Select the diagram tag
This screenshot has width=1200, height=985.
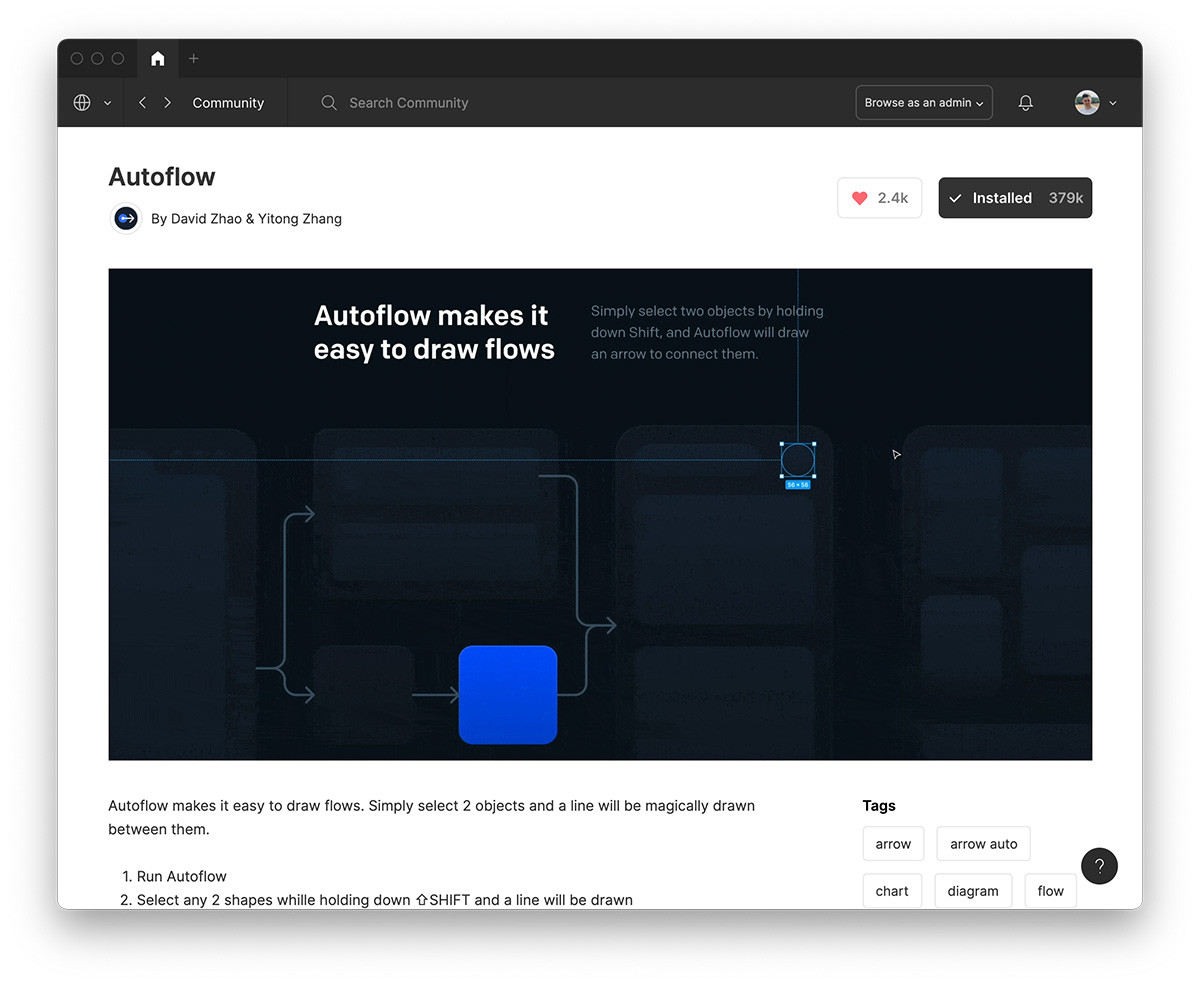pyautogui.click(x=972, y=891)
